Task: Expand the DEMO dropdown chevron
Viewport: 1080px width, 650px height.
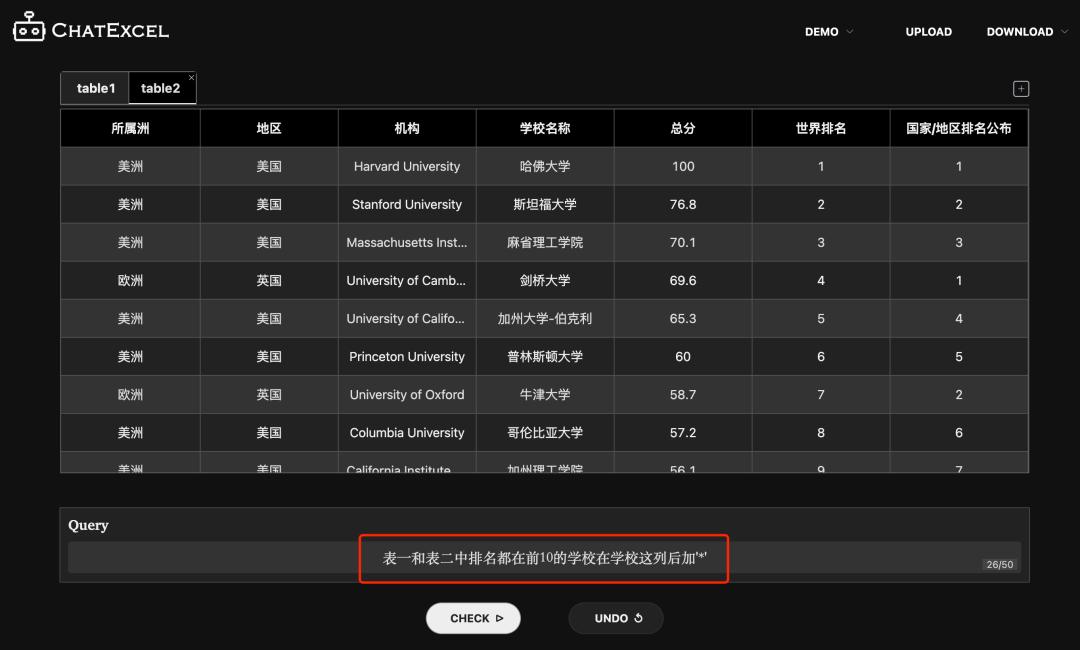Action: click(849, 32)
